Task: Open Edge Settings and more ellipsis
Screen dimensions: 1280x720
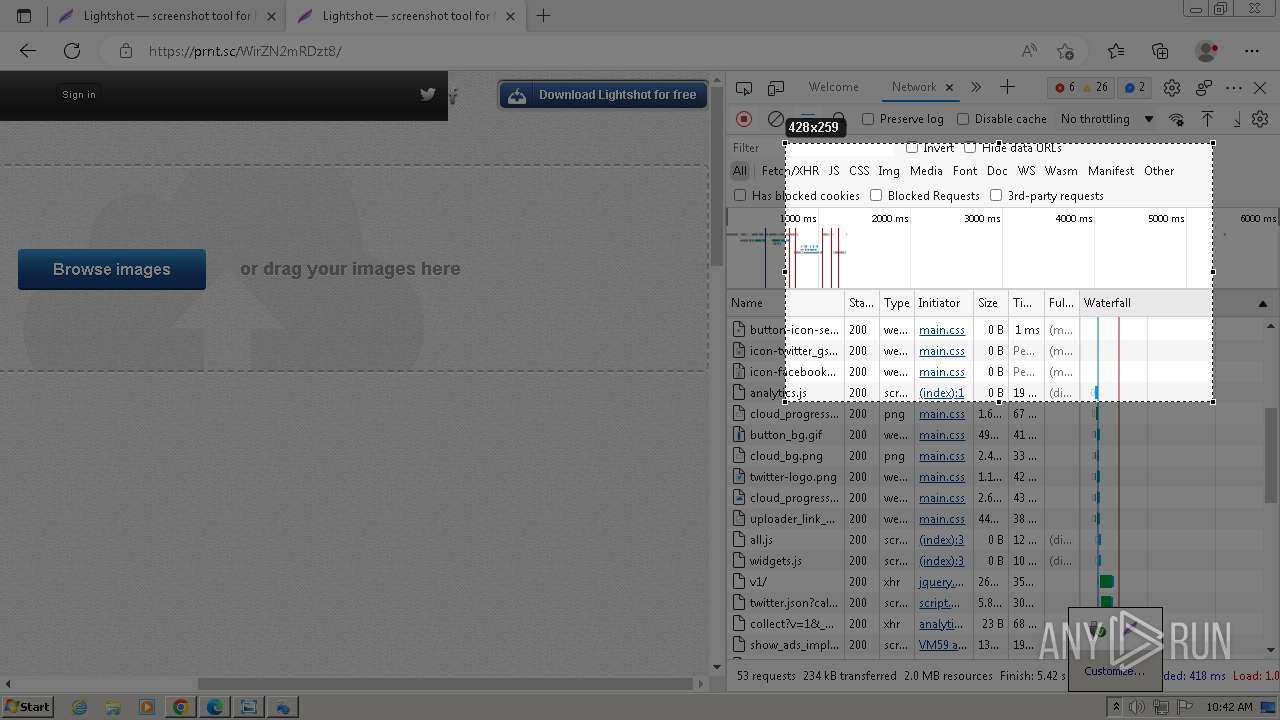Action: click(1252, 51)
